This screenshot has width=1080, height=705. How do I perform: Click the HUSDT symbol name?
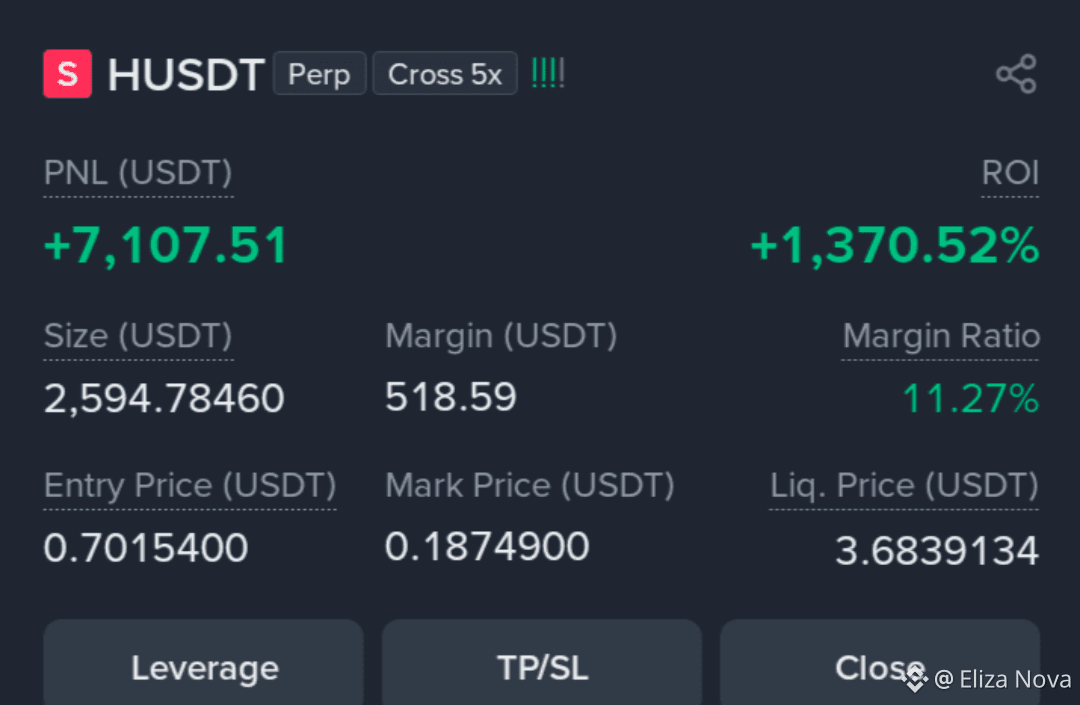186,74
